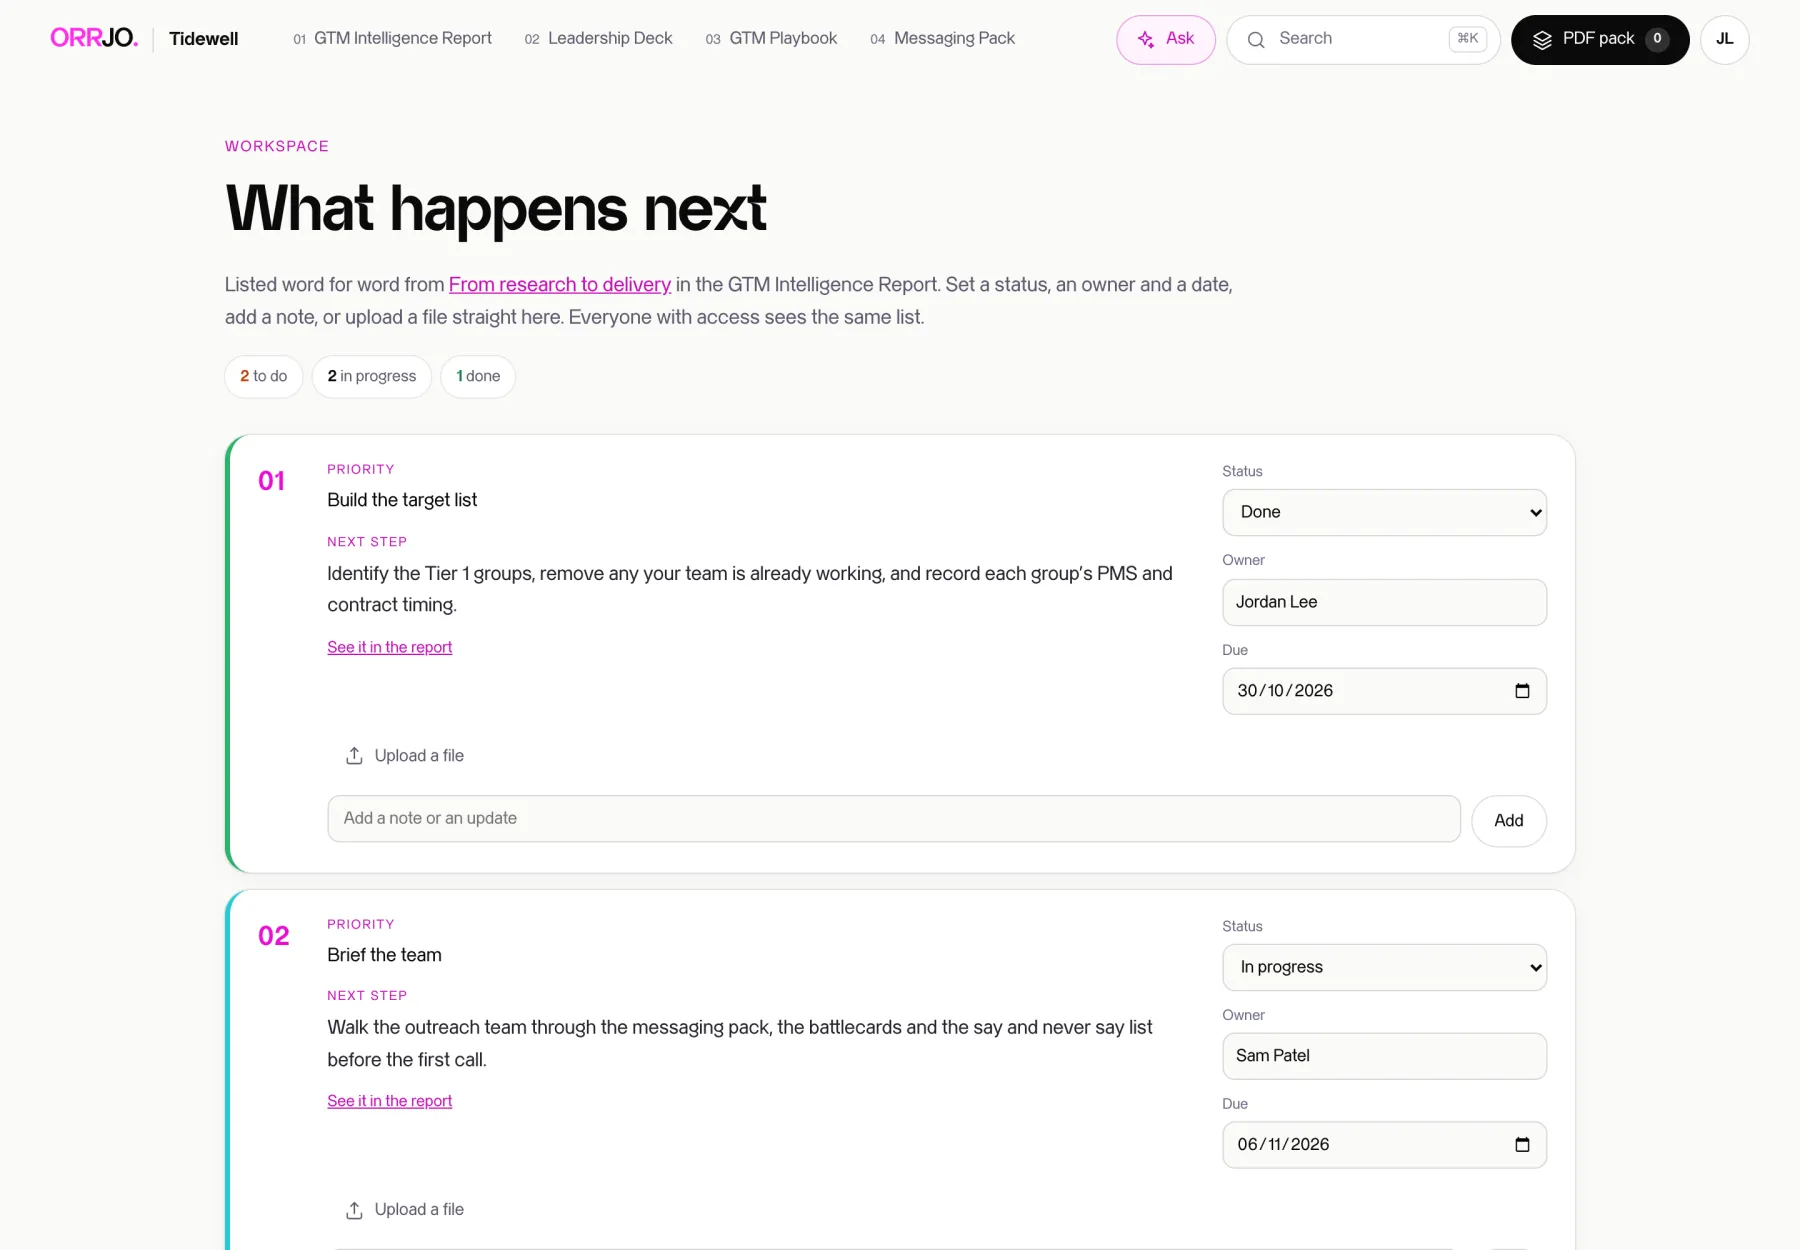The image size is (1800, 1250).
Task: Click the Search input field
Action: click(1363, 40)
